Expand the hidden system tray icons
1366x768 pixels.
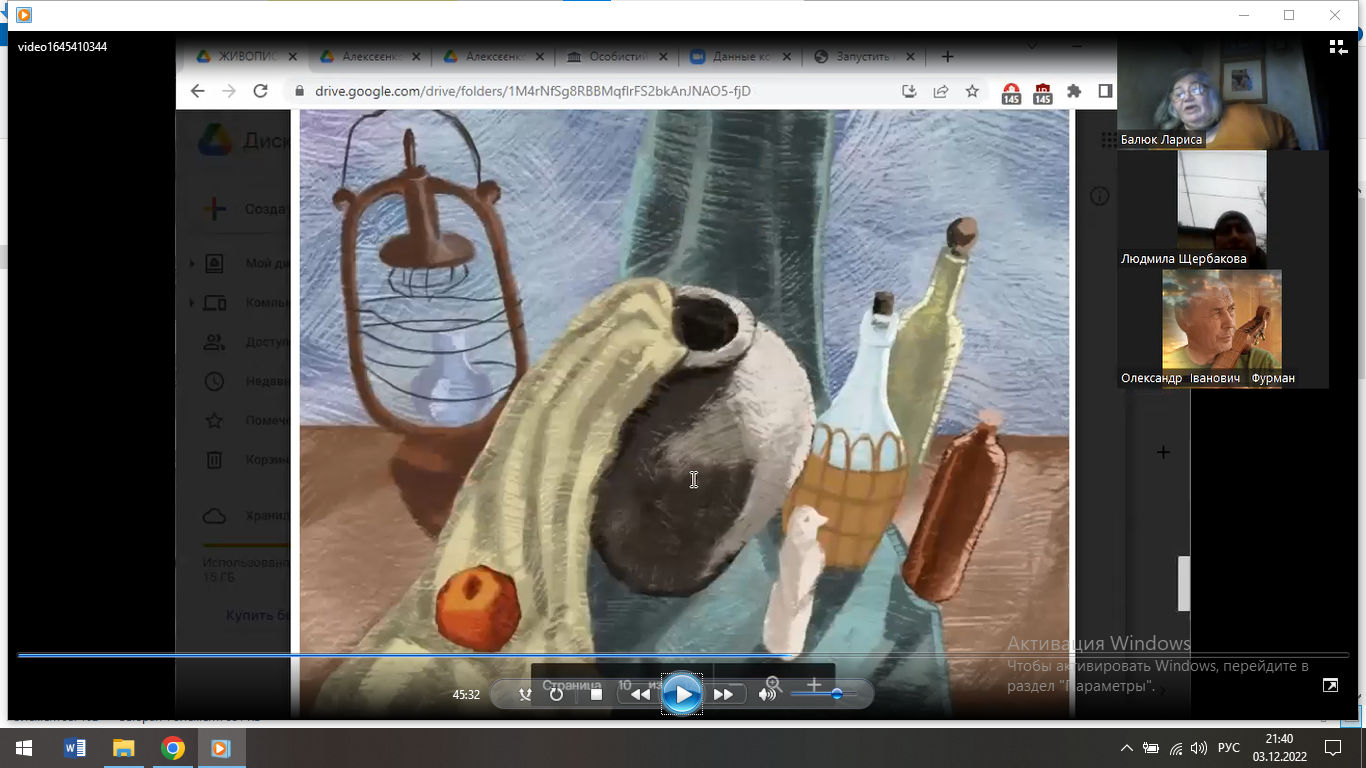pos(1126,748)
